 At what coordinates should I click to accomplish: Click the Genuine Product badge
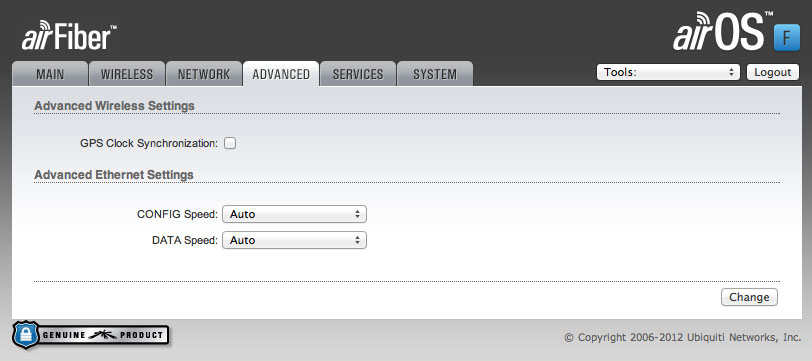(x=91, y=335)
